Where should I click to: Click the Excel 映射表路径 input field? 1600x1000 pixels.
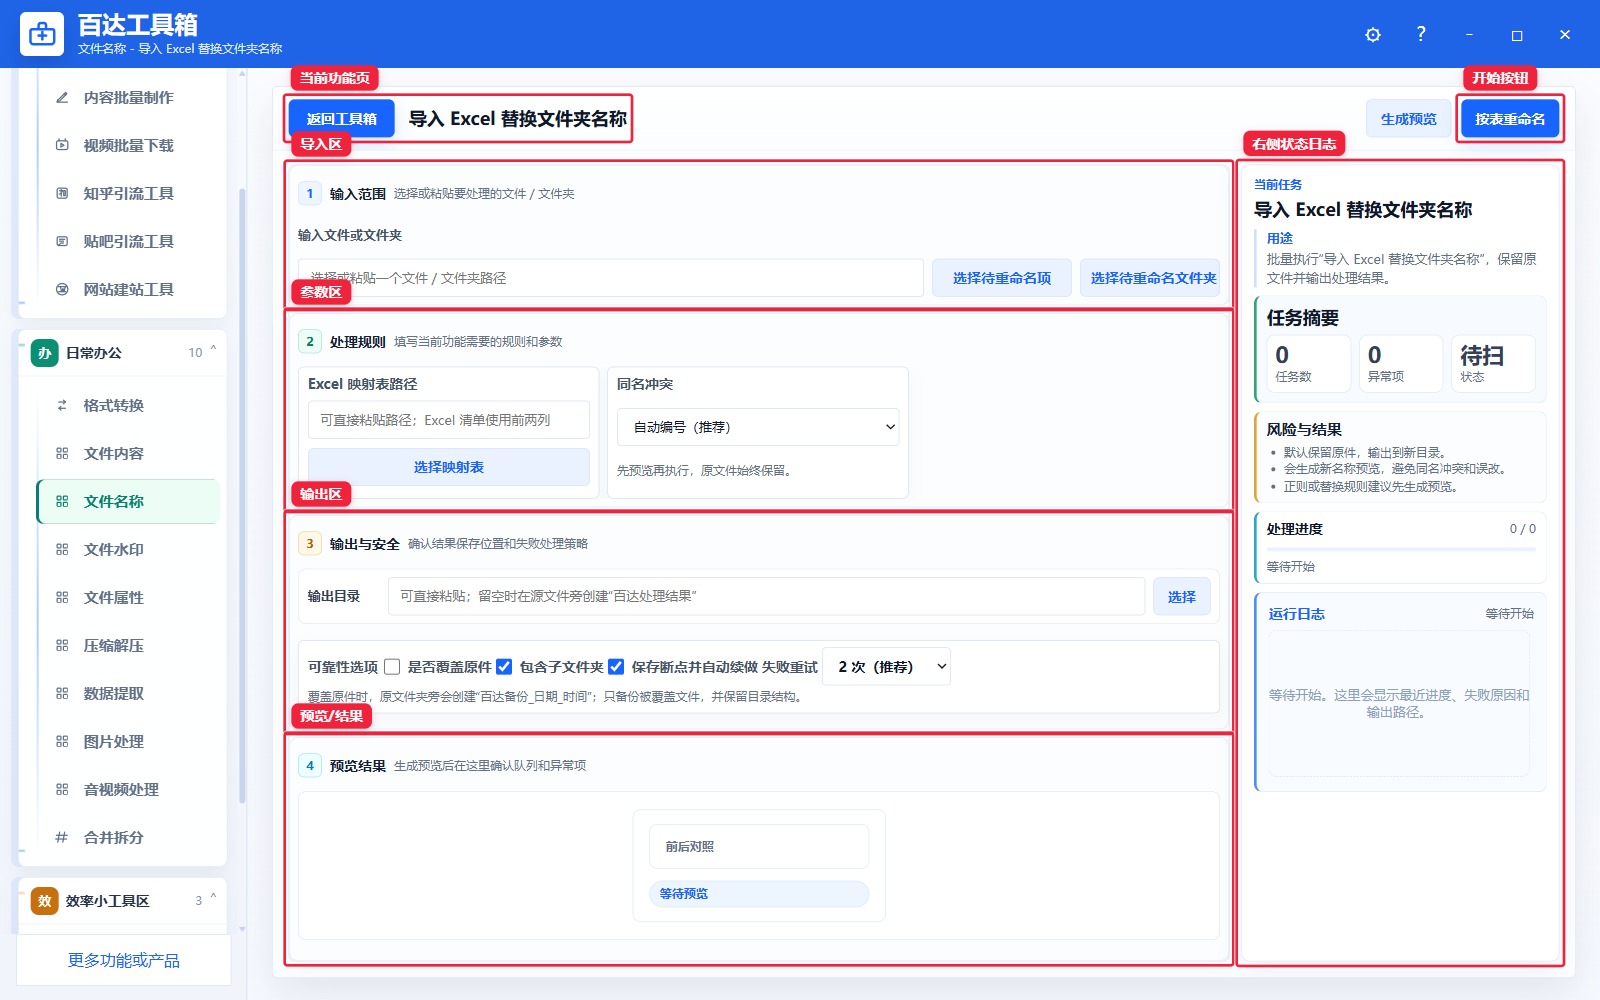tap(449, 420)
